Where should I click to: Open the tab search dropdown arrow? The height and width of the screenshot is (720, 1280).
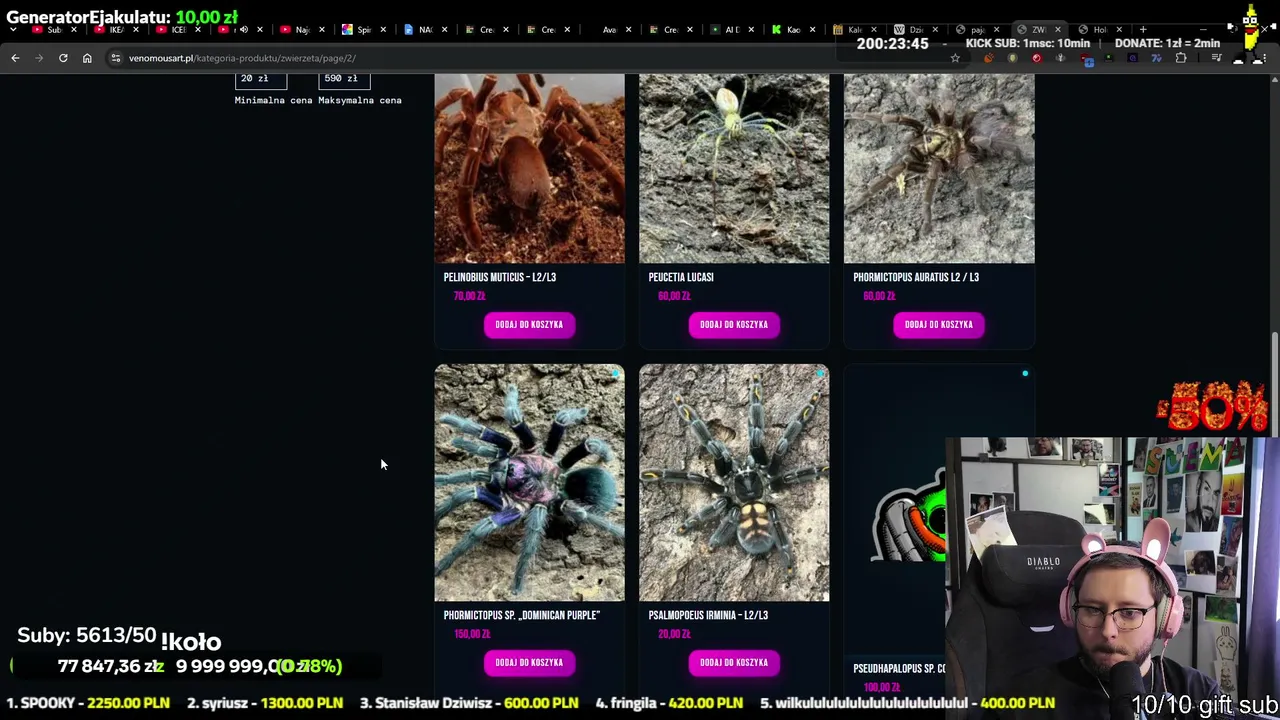click(x=13, y=30)
